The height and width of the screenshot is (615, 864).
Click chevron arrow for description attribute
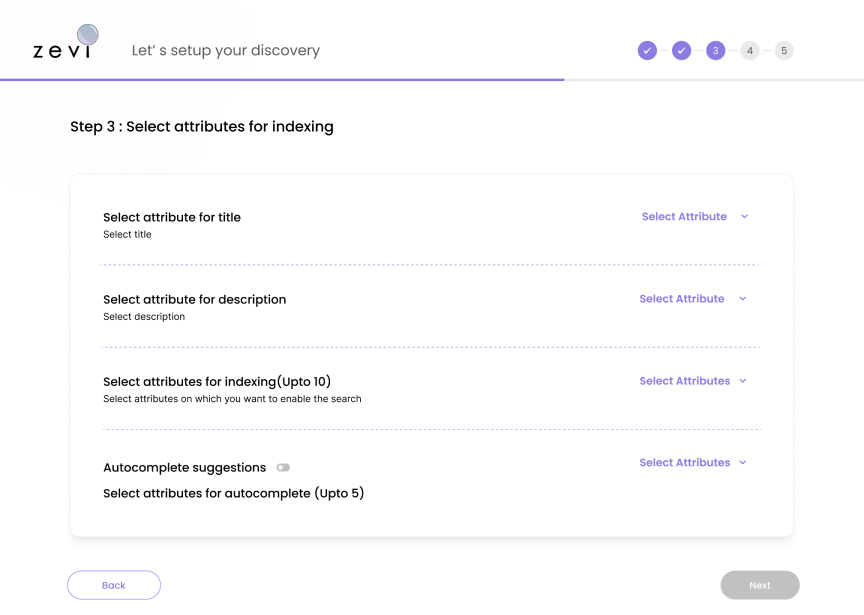pos(742,299)
